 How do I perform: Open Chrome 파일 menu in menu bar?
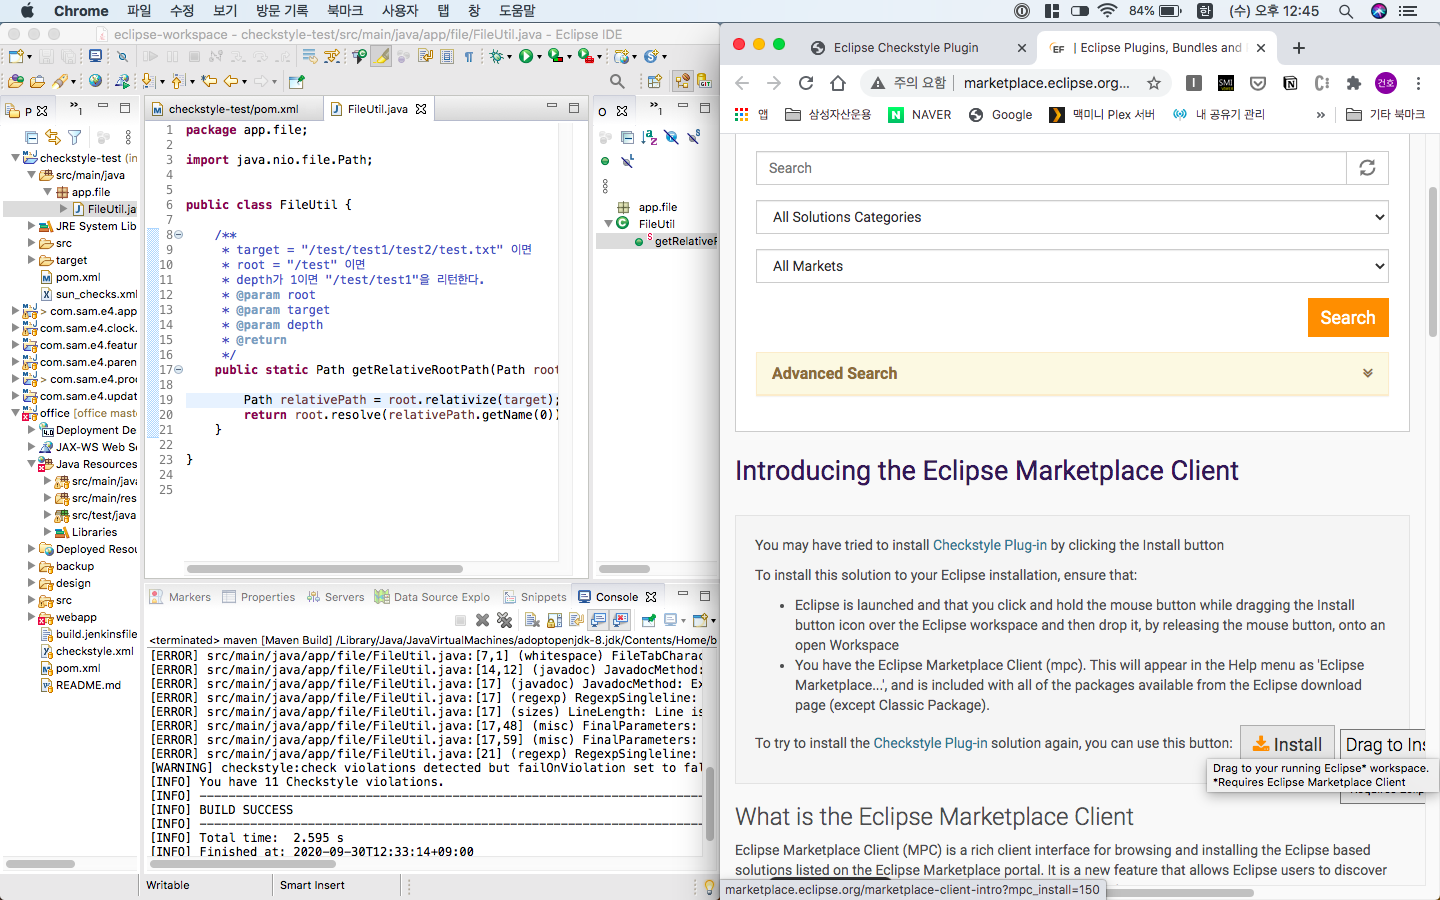tap(139, 11)
